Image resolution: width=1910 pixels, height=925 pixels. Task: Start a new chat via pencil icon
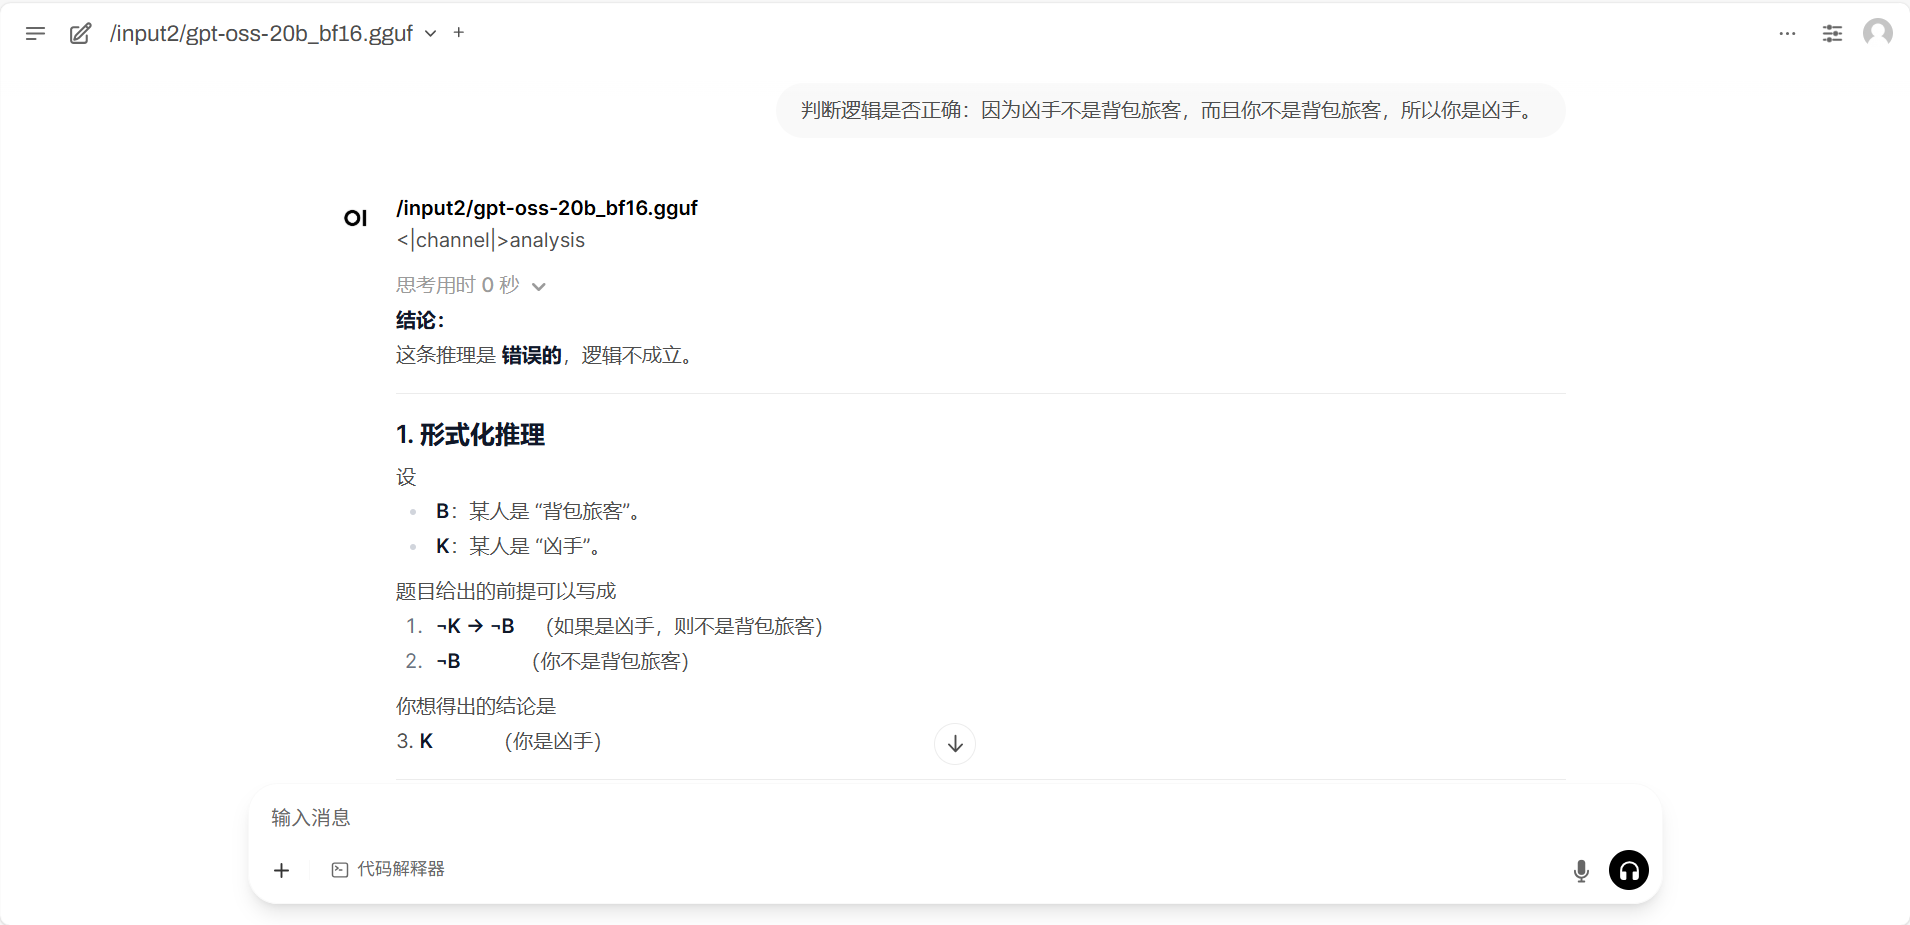pyautogui.click(x=80, y=33)
